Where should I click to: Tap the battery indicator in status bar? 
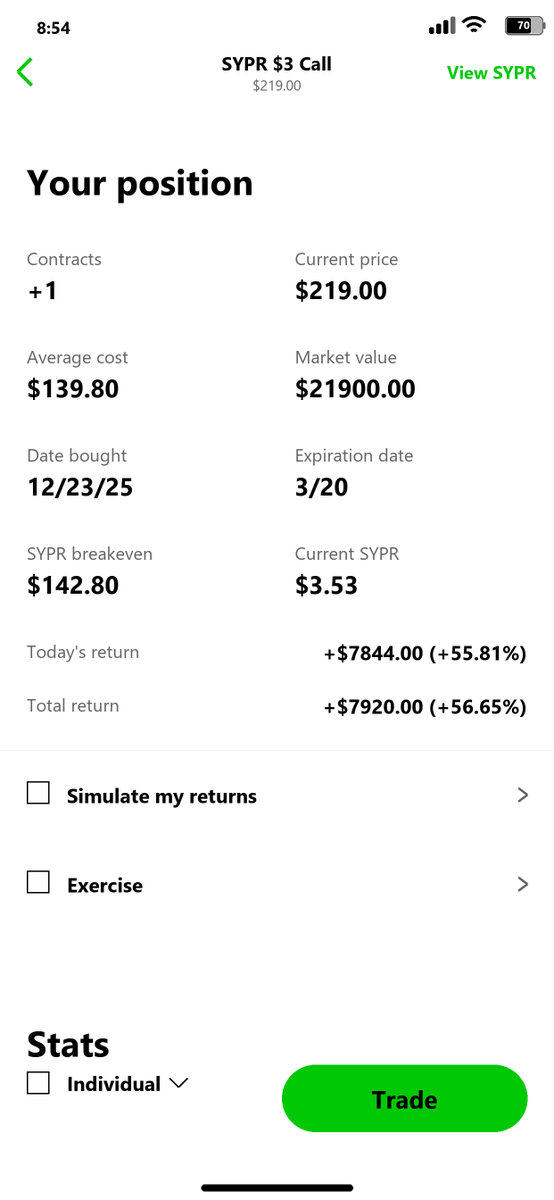coord(521,27)
